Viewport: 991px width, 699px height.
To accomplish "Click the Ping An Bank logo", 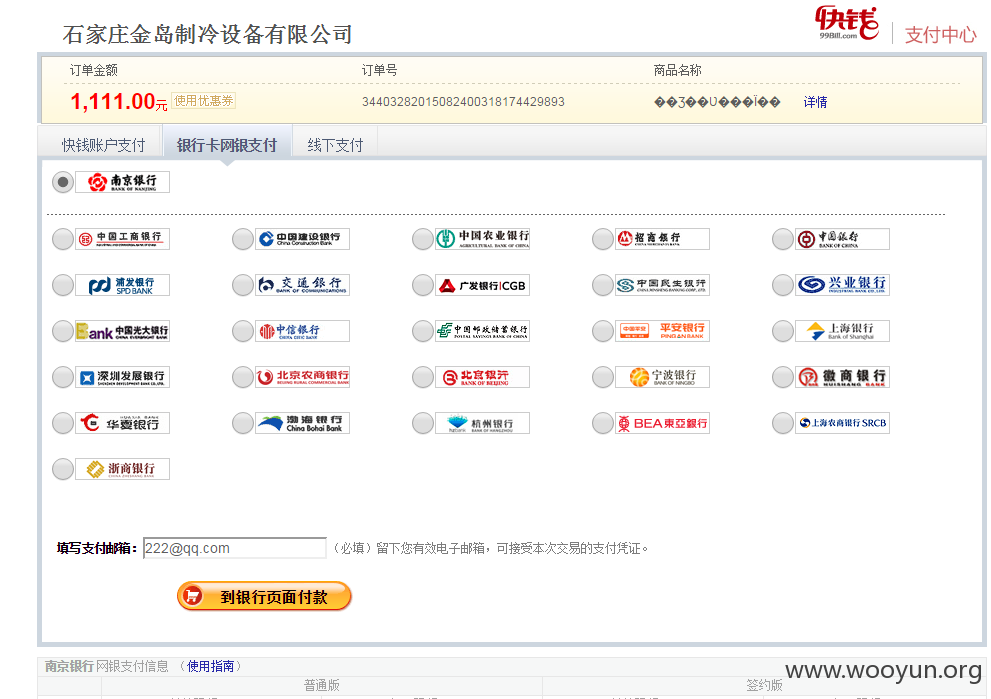I will [x=662, y=331].
